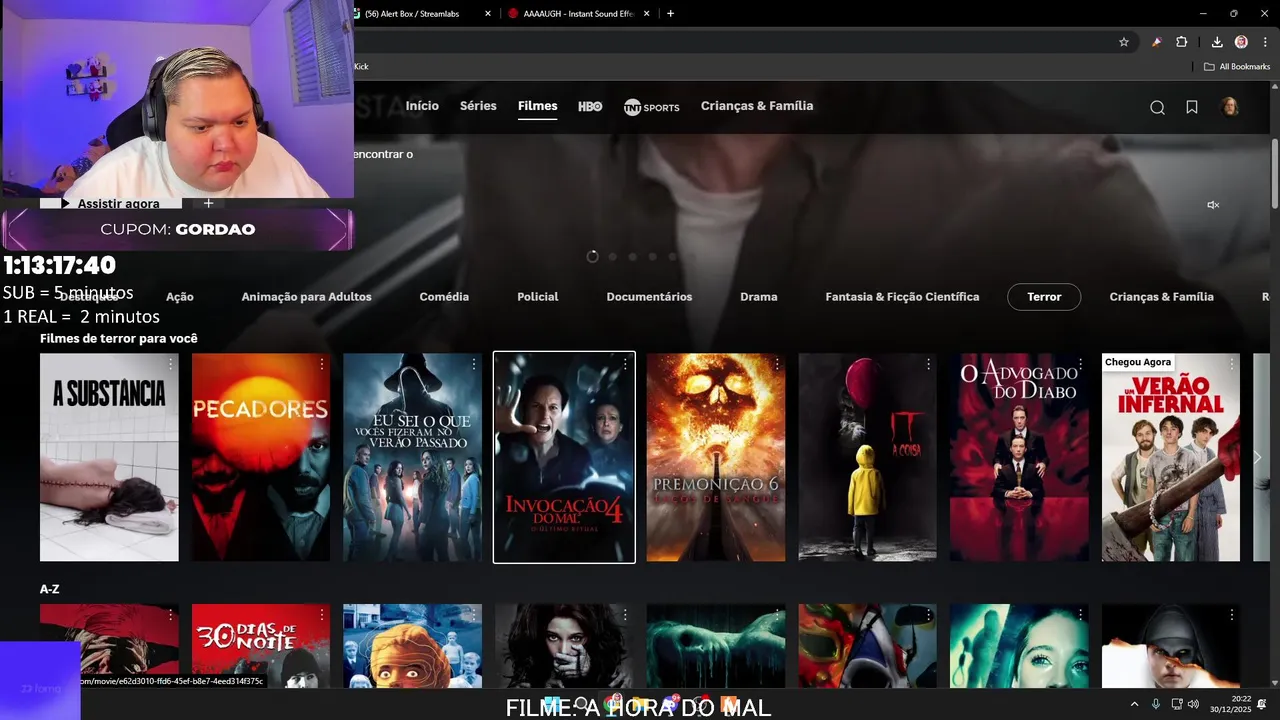Jump to second hero carousel dot
Image resolution: width=1280 pixels, height=720 pixels.
612,257
